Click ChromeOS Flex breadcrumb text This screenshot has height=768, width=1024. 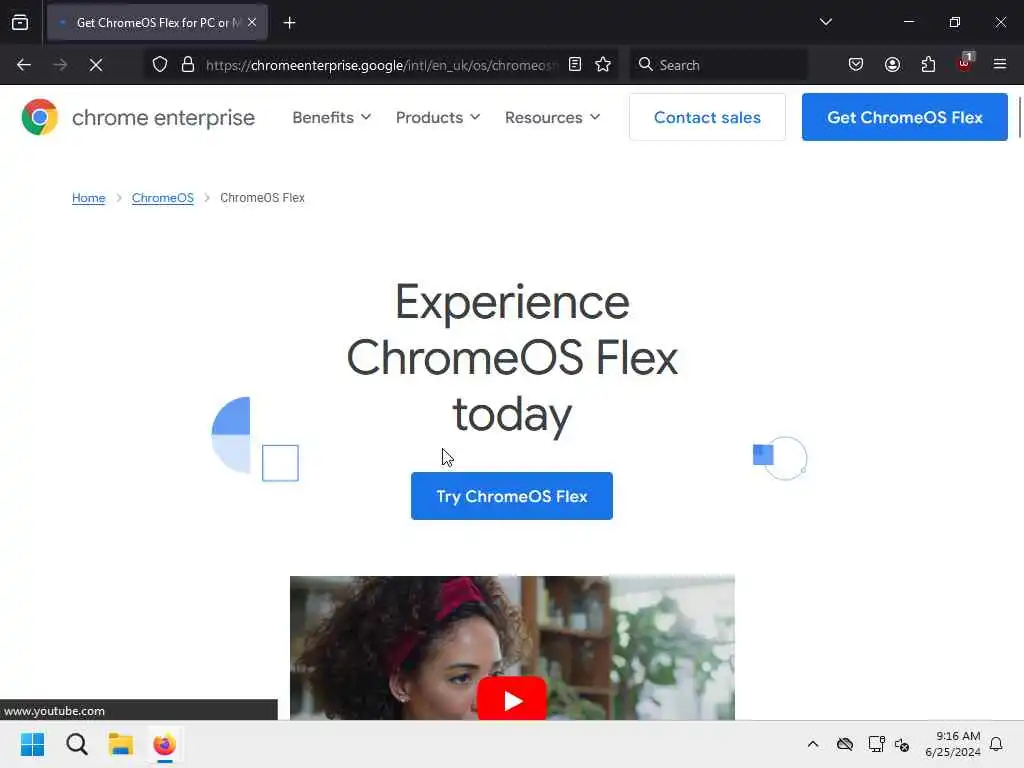coord(262,198)
